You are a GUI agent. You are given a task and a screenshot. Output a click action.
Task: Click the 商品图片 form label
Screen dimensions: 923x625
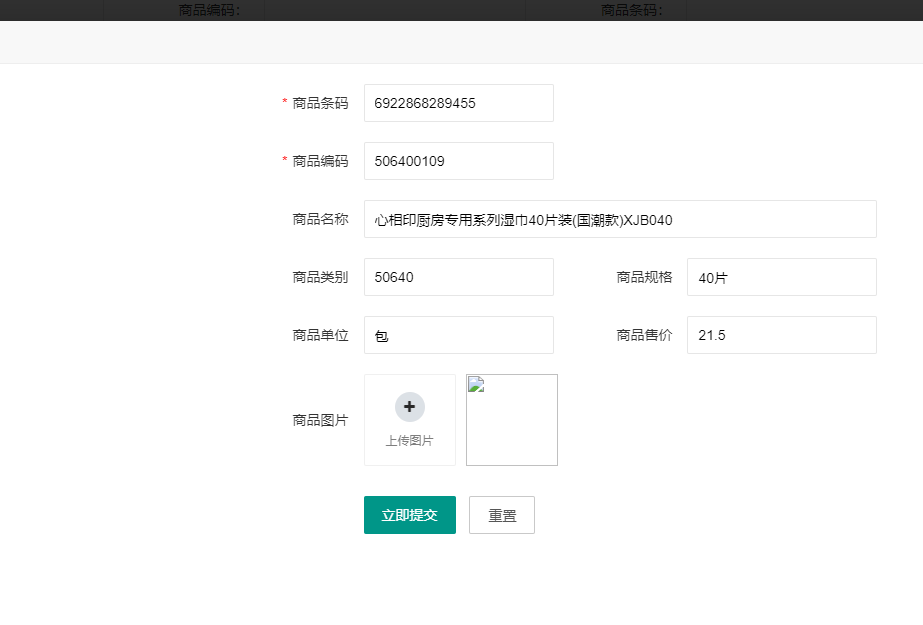point(320,420)
